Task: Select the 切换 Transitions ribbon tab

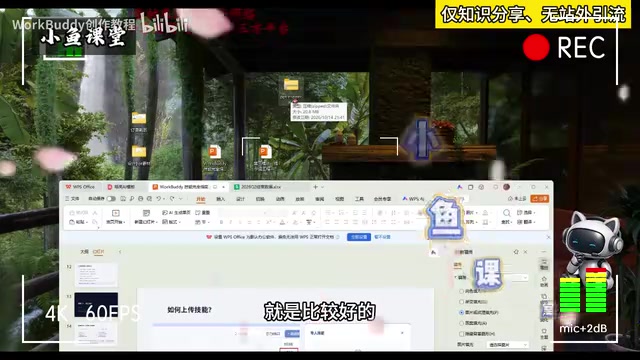Action: coord(260,199)
